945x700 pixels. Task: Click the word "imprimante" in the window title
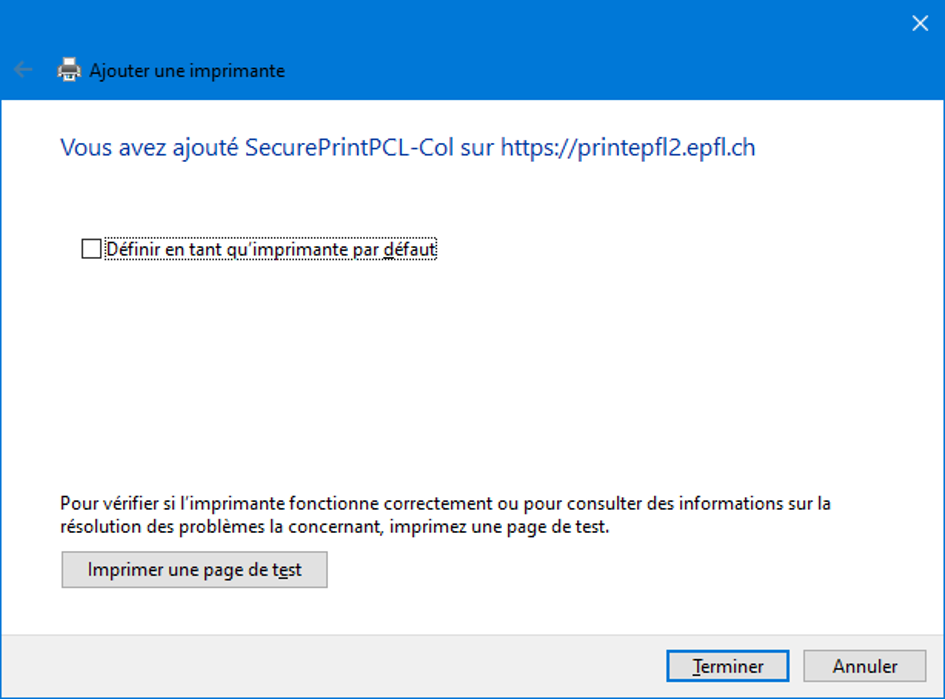tap(240, 71)
